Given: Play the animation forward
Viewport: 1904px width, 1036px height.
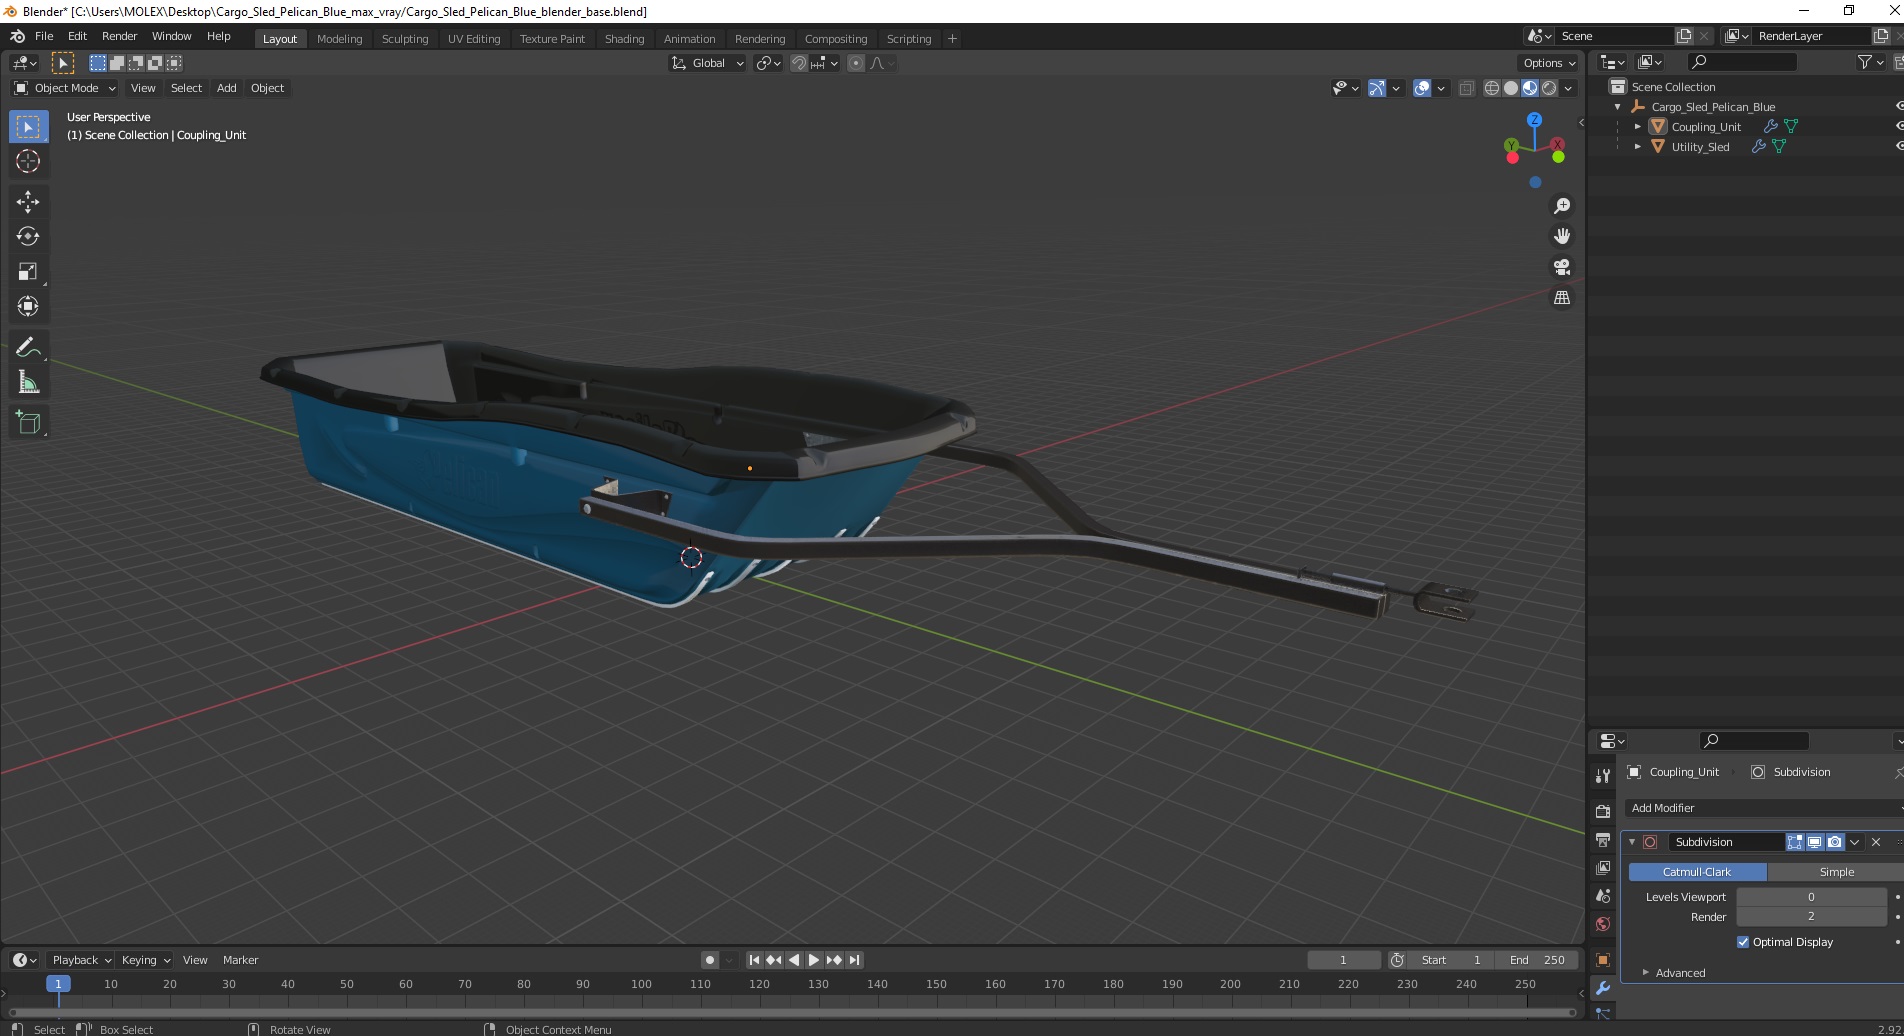Looking at the screenshot, I should (814, 960).
